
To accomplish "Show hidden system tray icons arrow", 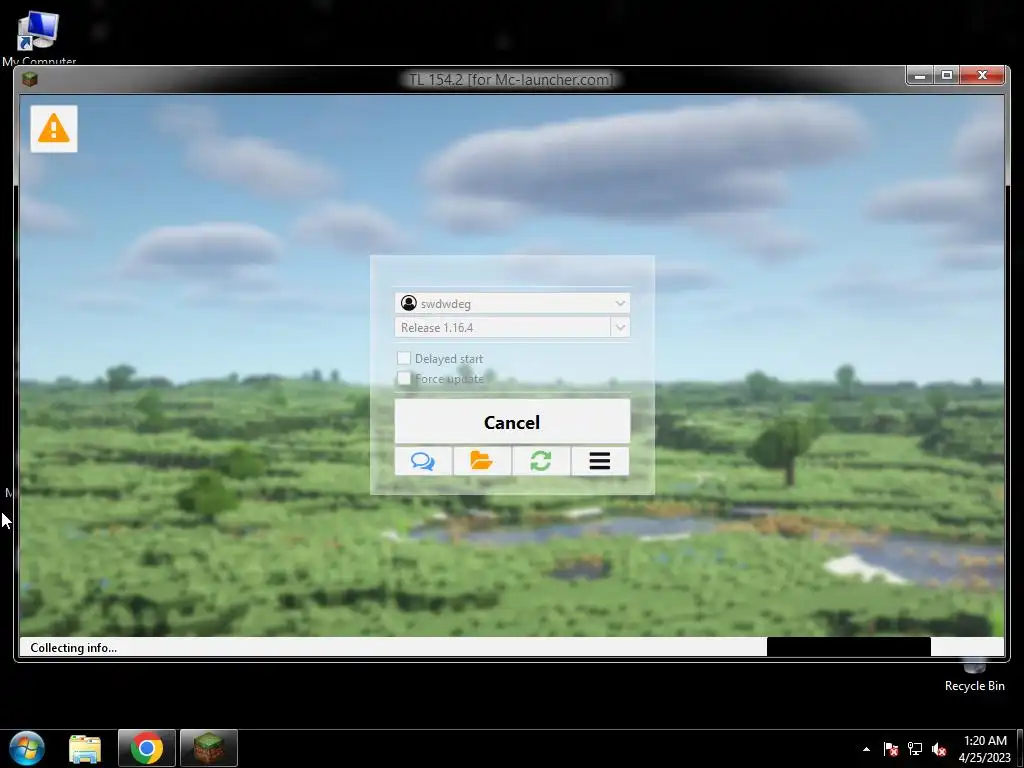I will 866,749.
